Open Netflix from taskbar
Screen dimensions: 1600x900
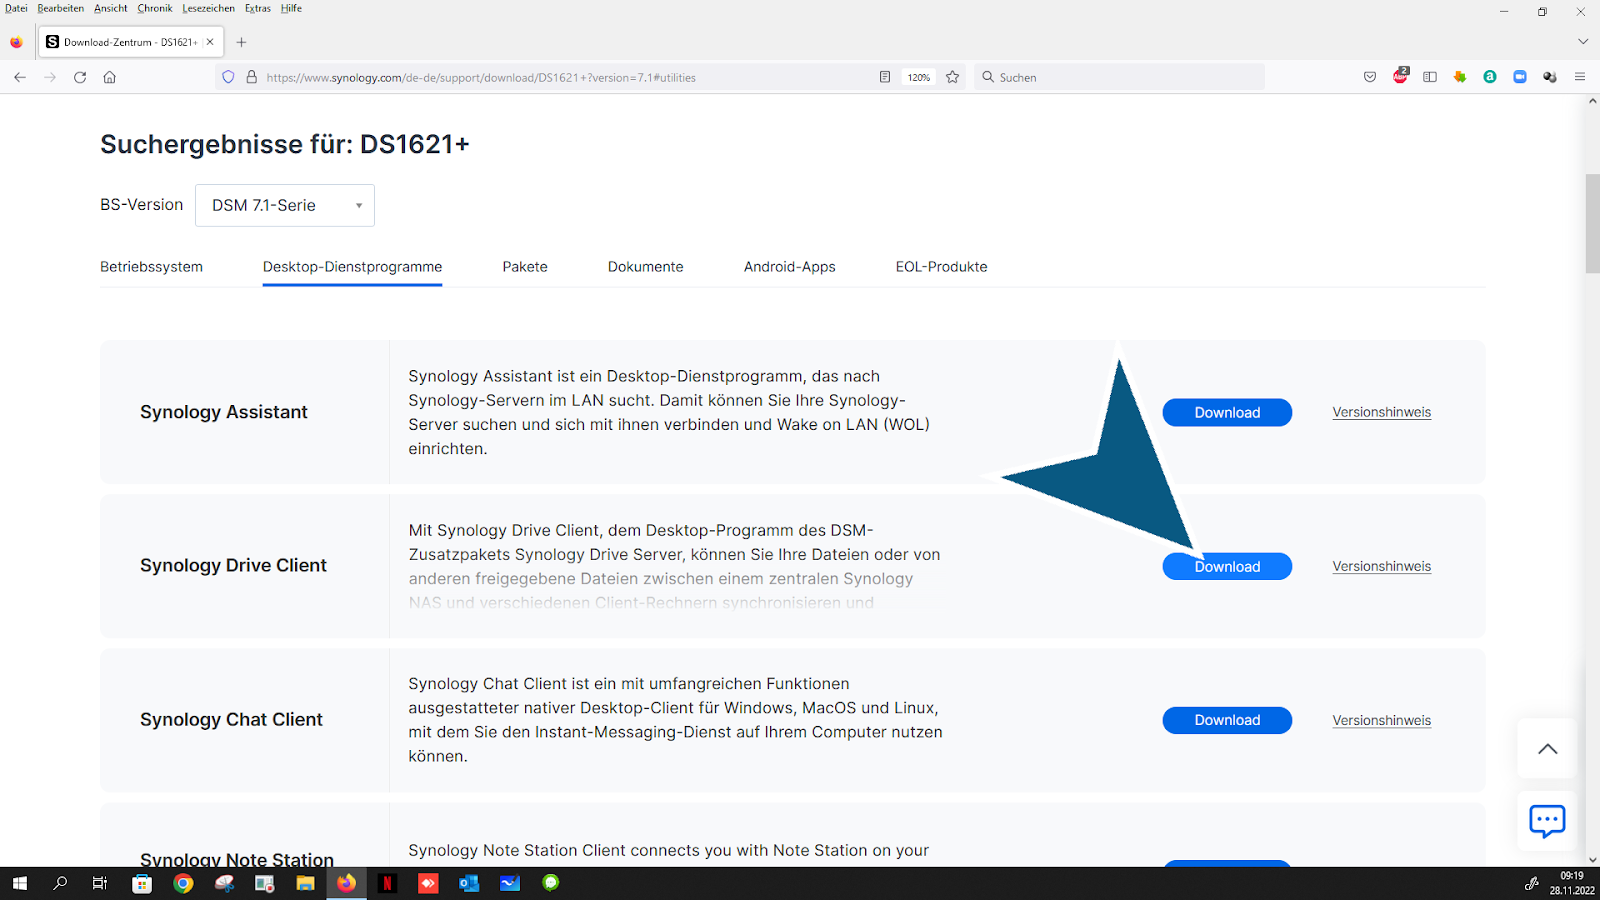(x=387, y=883)
